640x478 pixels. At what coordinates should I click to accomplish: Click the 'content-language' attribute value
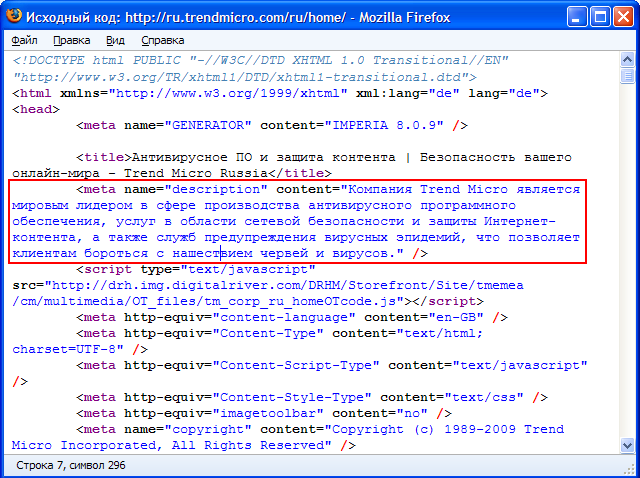(x=284, y=317)
